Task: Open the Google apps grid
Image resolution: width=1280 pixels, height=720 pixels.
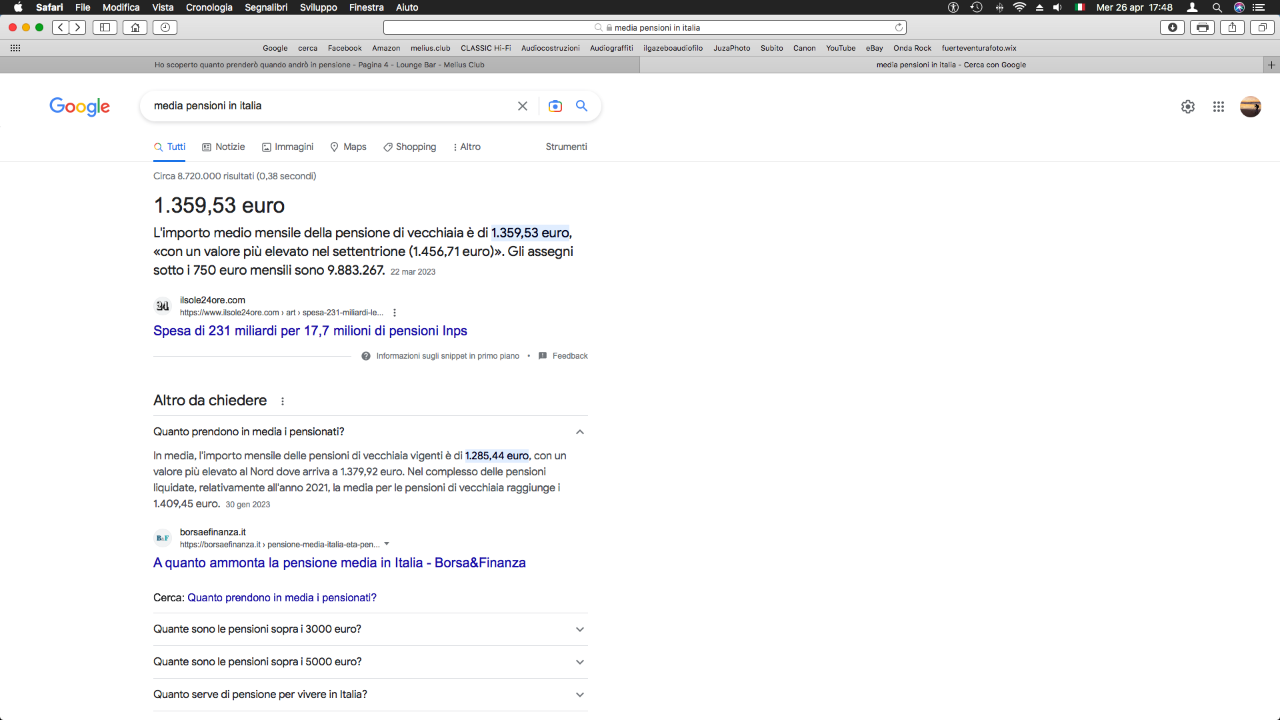Action: pyautogui.click(x=1218, y=107)
